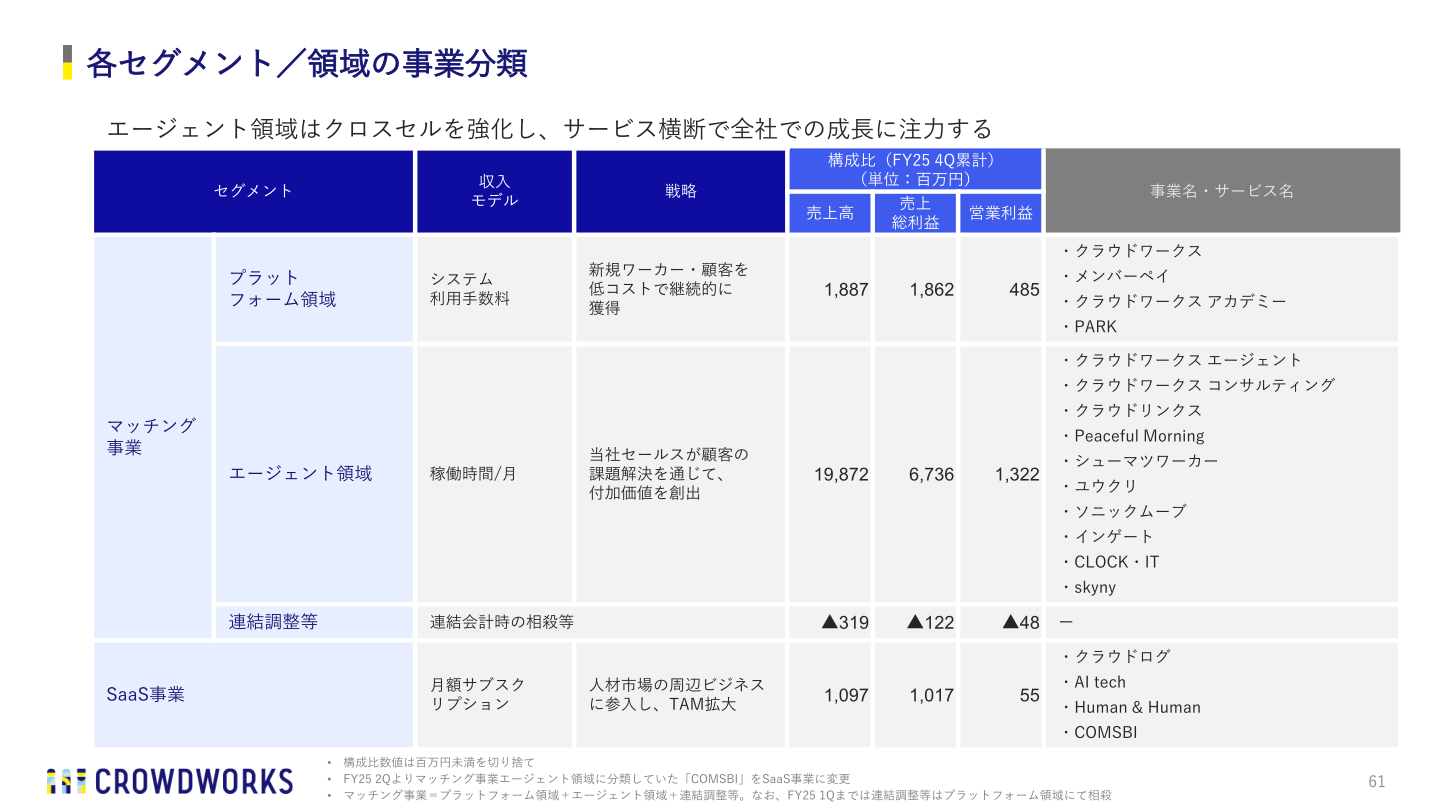1440x810 pixels.
Task: Click the service name Peaceful Morning
Action: click(1139, 436)
